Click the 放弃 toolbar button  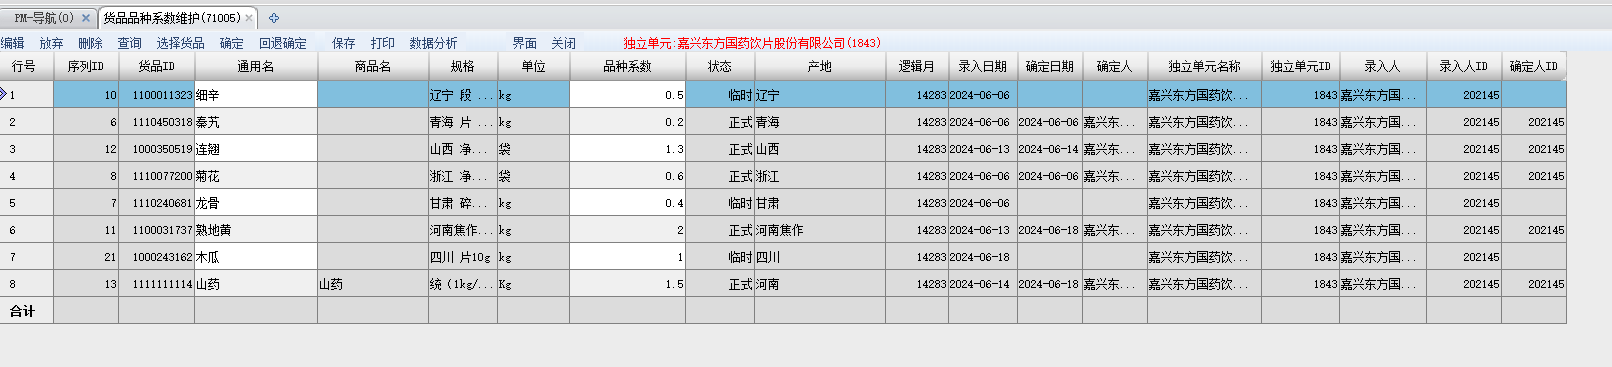(x=51, y=43)
